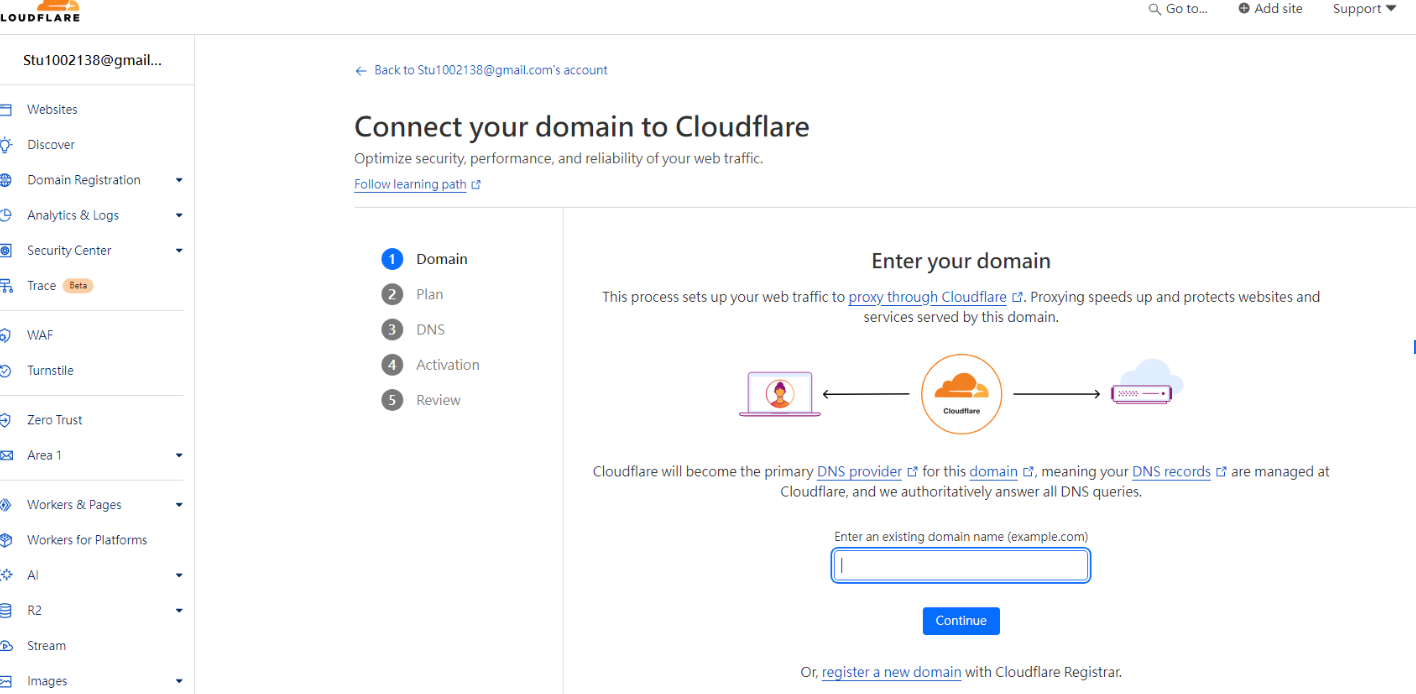Click the Websites icon in sidebar
The height and width of the screenshot is (694, 1416).
click(6, 110)
